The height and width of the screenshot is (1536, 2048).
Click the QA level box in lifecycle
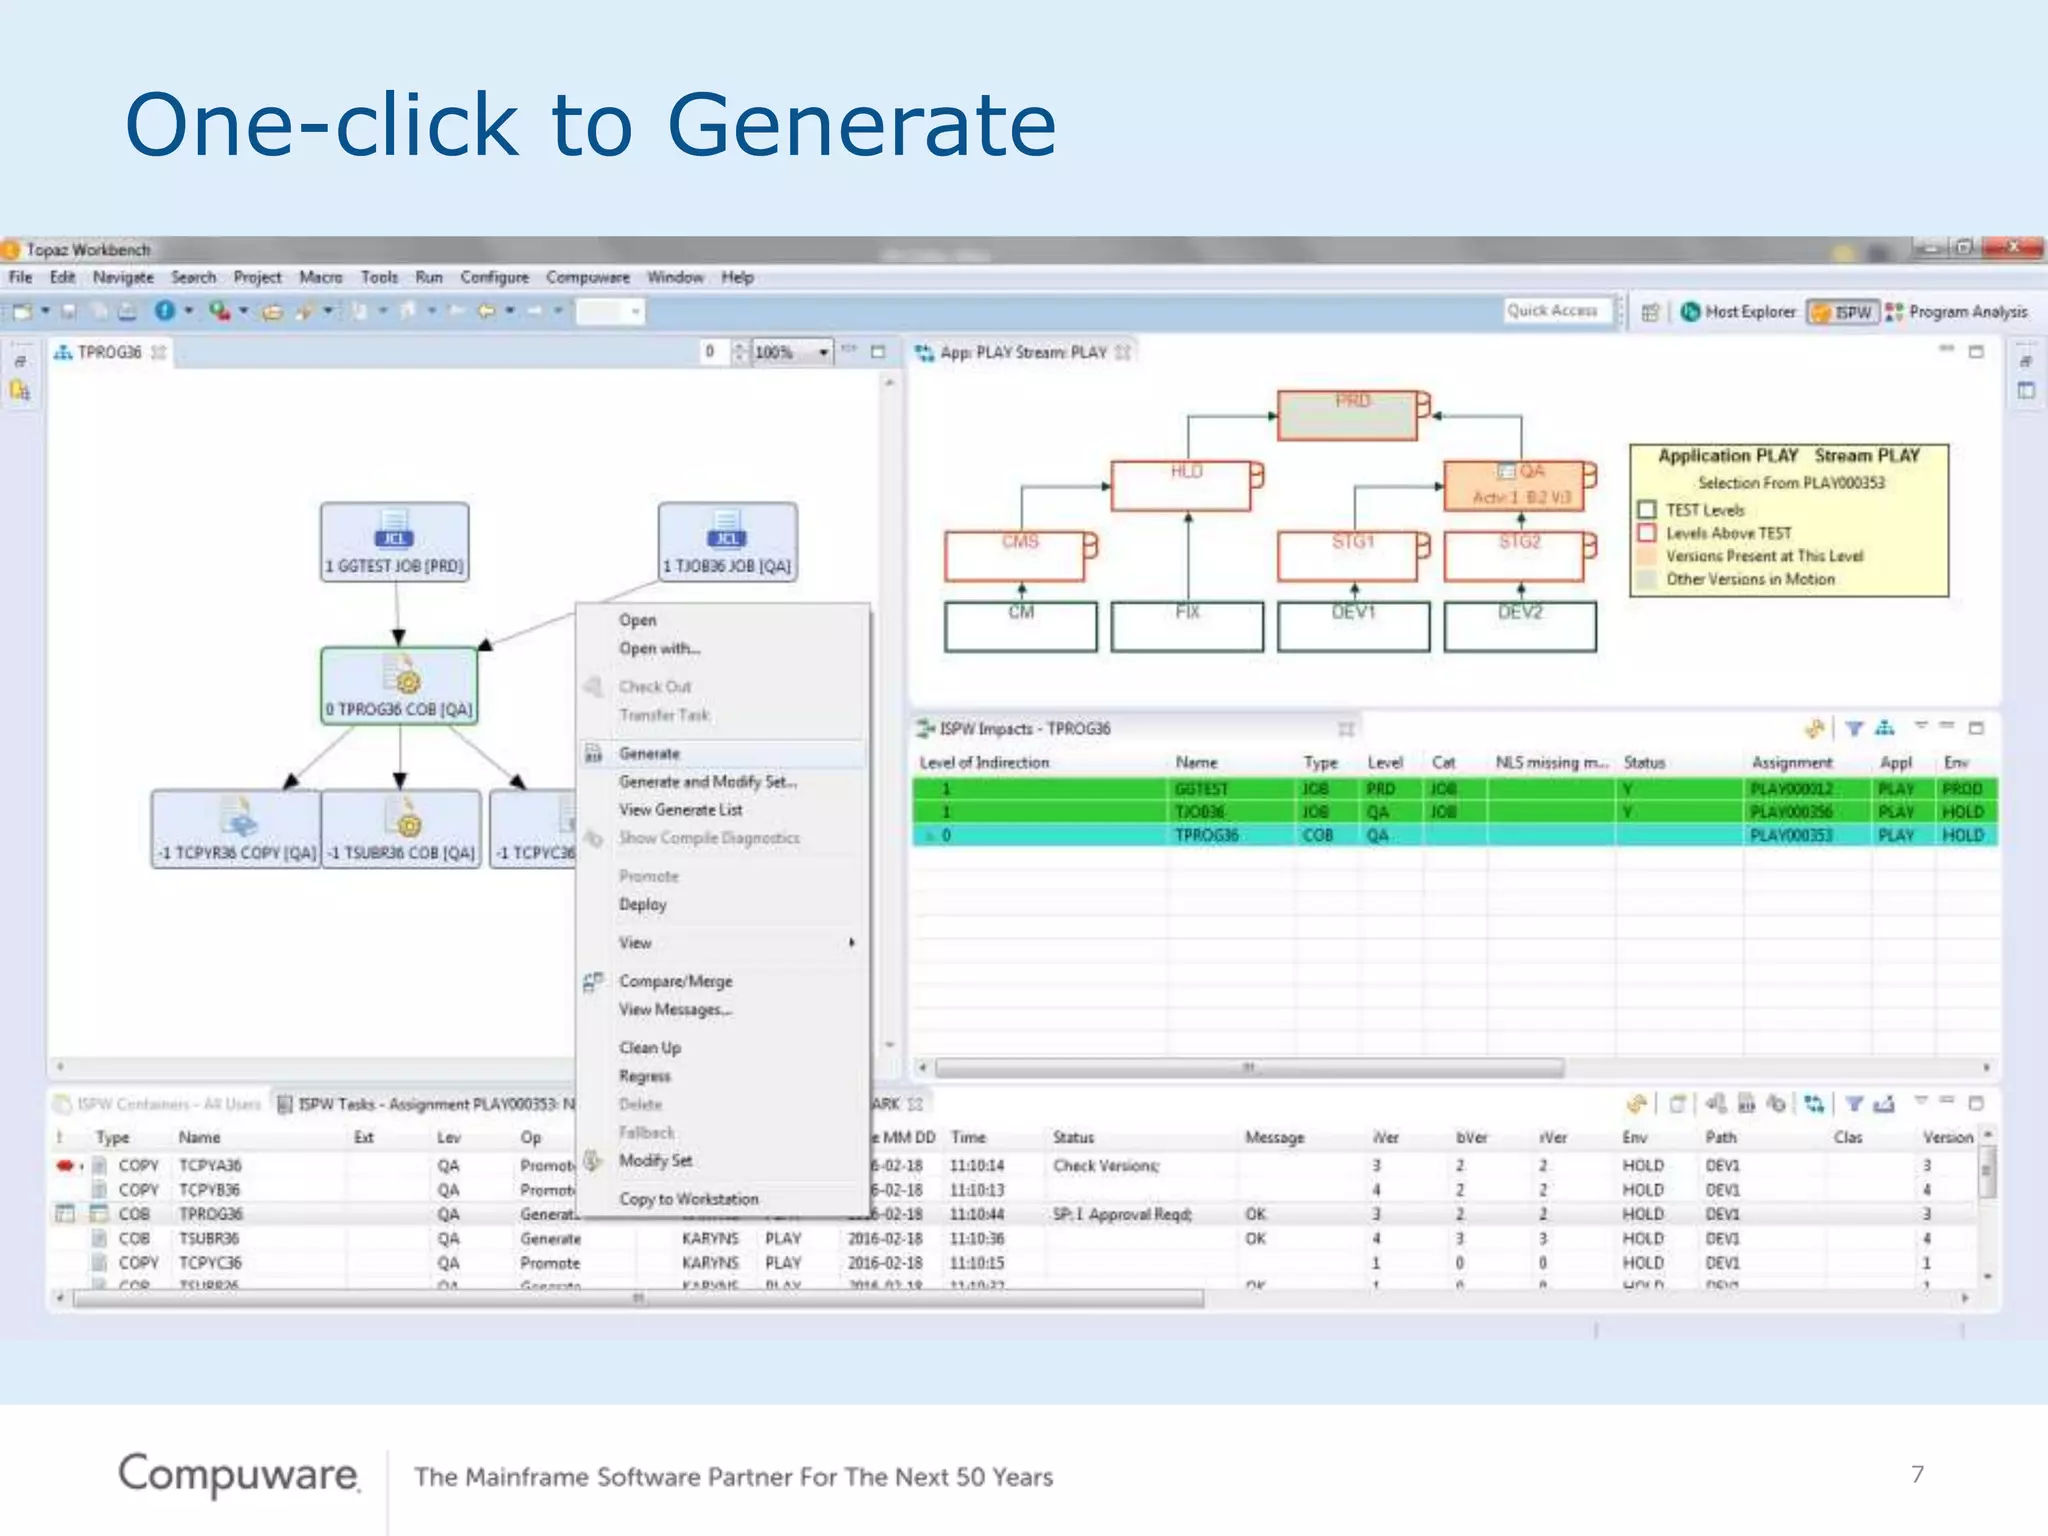pyautogui.click(x=1514, y=485)
